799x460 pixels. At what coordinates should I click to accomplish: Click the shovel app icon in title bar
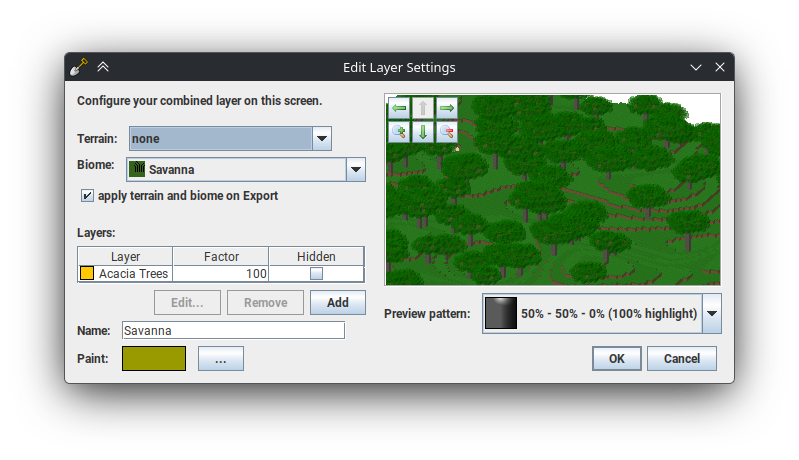[80, 67]
